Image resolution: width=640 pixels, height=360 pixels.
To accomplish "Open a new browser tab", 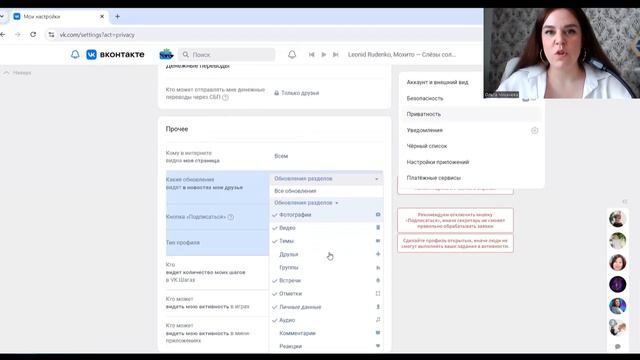I will pos(118,17).
